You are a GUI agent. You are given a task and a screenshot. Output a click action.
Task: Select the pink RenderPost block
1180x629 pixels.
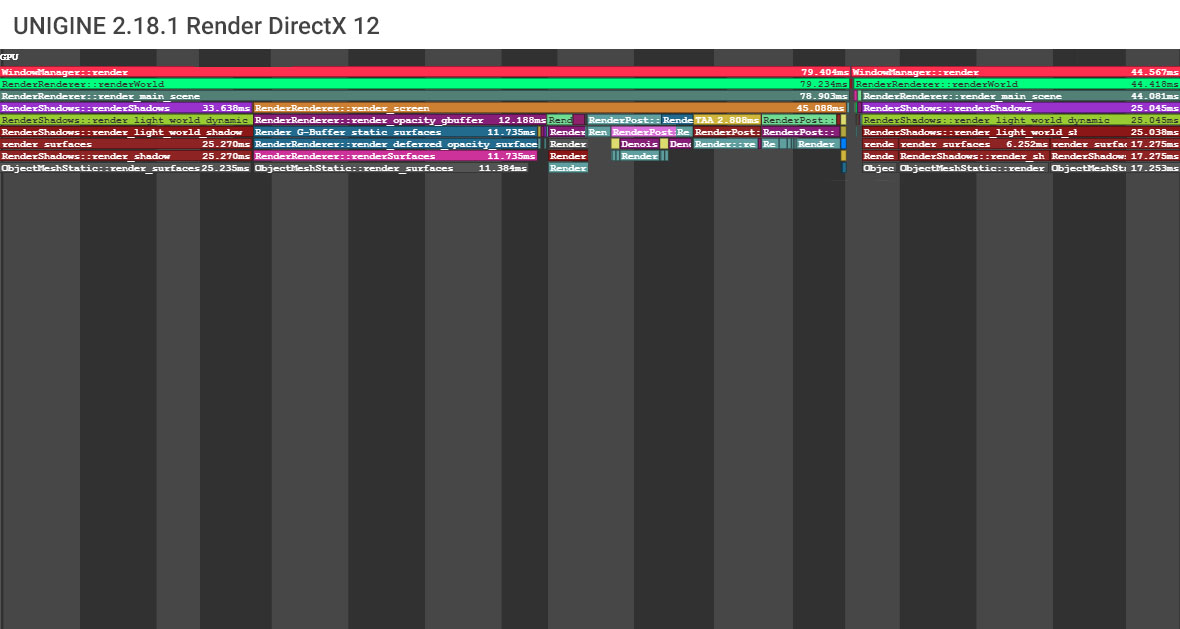pos(643,132)
